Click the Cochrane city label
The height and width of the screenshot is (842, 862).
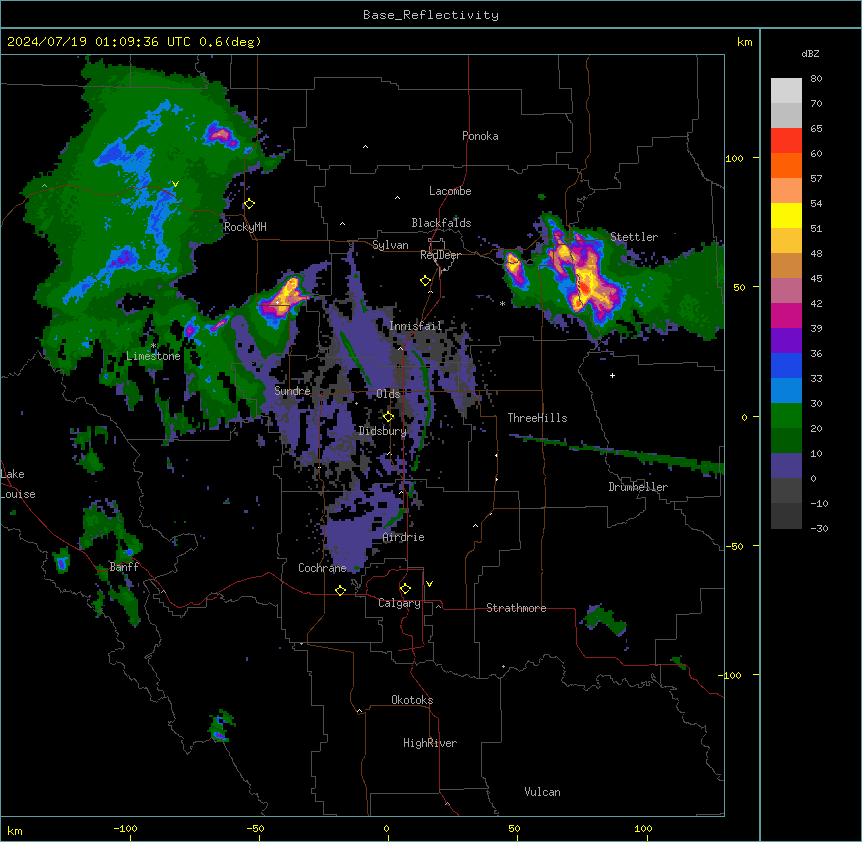322,568
